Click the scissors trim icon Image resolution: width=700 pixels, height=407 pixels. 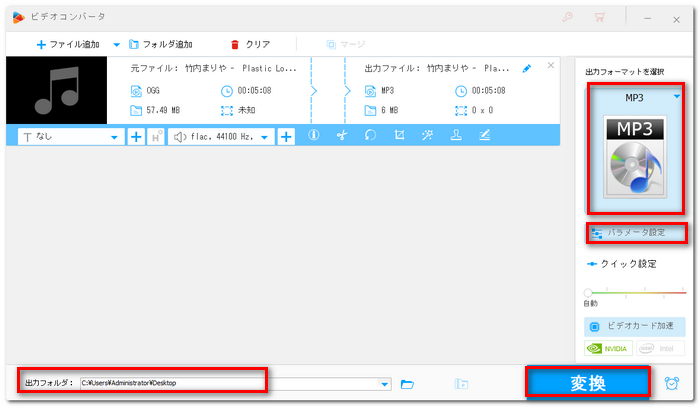(341, 136)
